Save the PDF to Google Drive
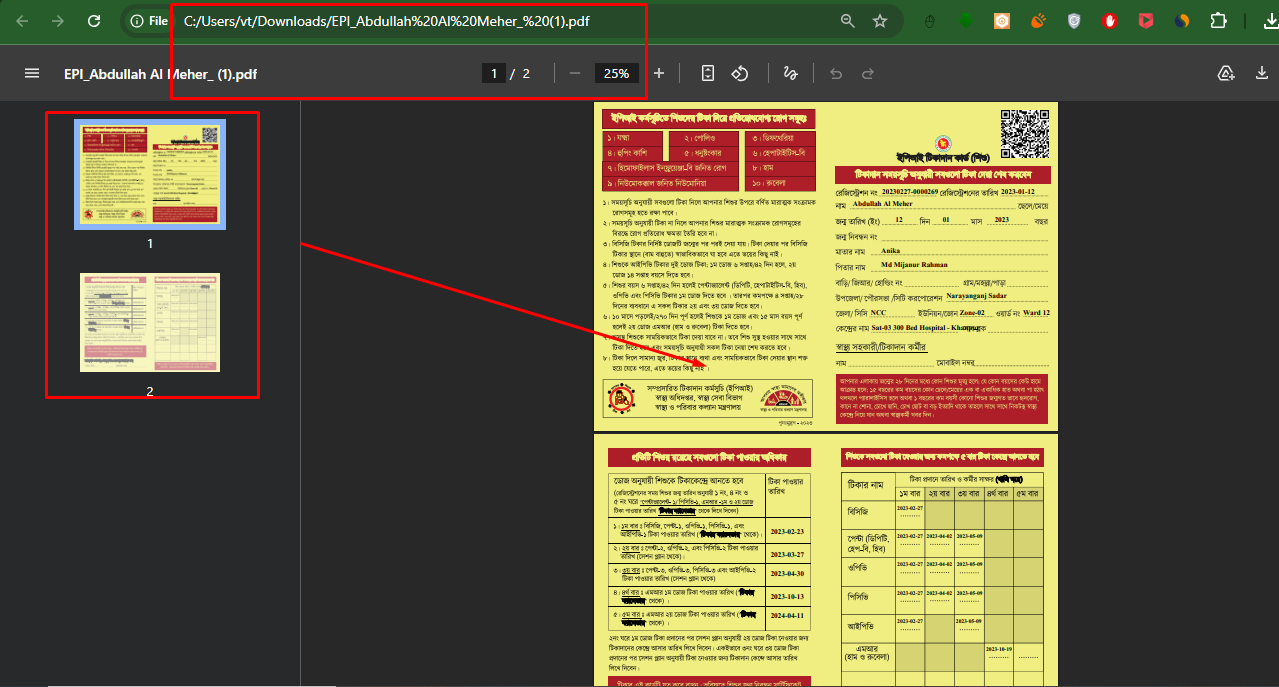Viewport: 1279px width, 687px height. coord(1226,73)
